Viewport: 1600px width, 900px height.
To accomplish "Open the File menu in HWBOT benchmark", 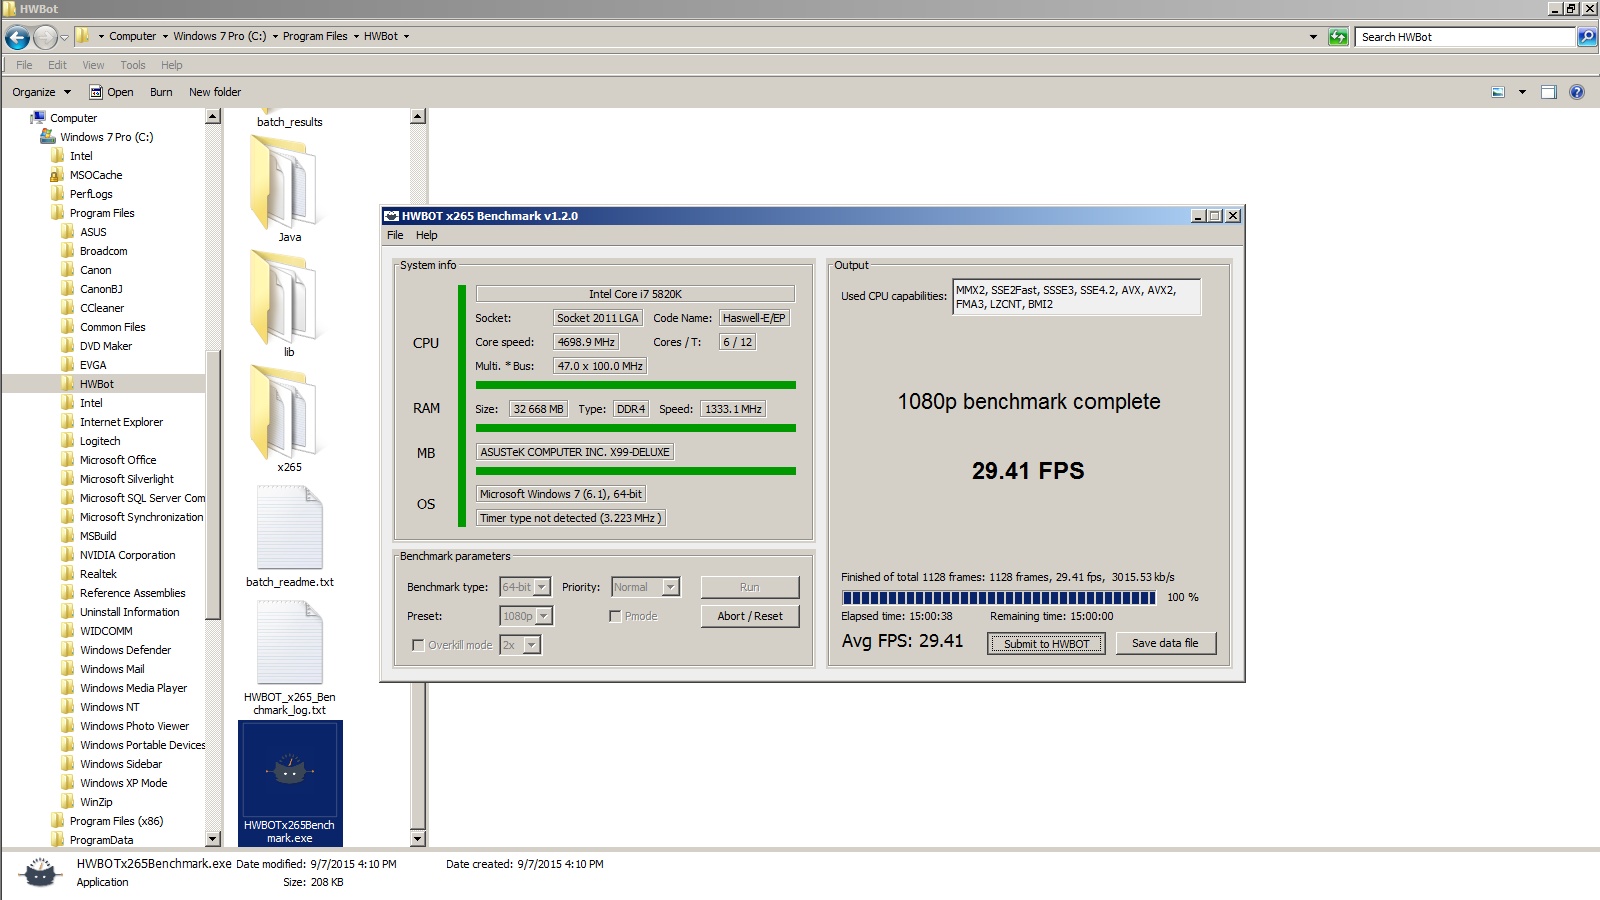I will coord(395,235).
